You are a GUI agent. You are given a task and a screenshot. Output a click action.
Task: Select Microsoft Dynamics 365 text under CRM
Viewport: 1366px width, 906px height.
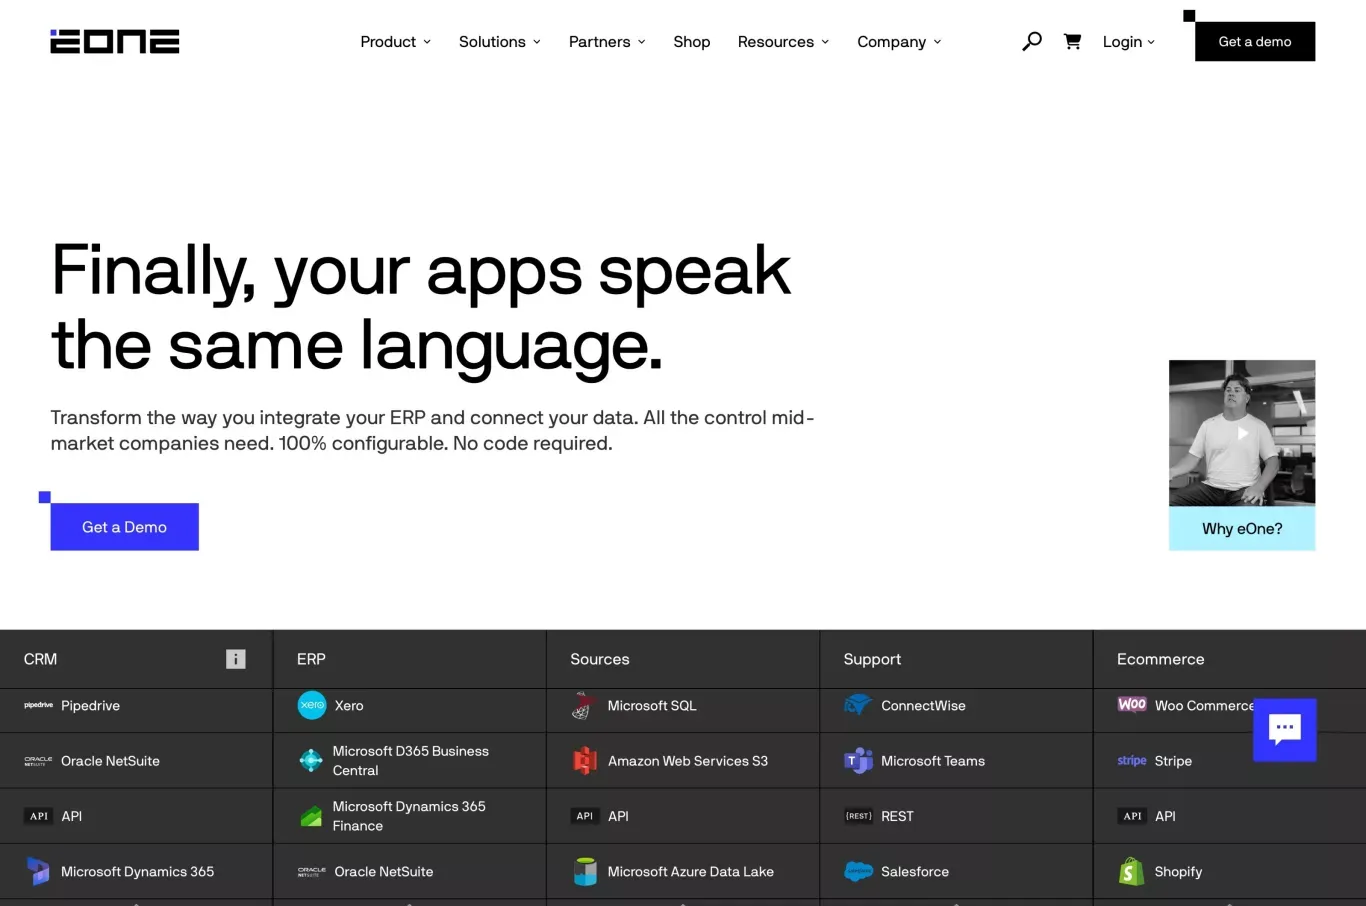point(137,872)
